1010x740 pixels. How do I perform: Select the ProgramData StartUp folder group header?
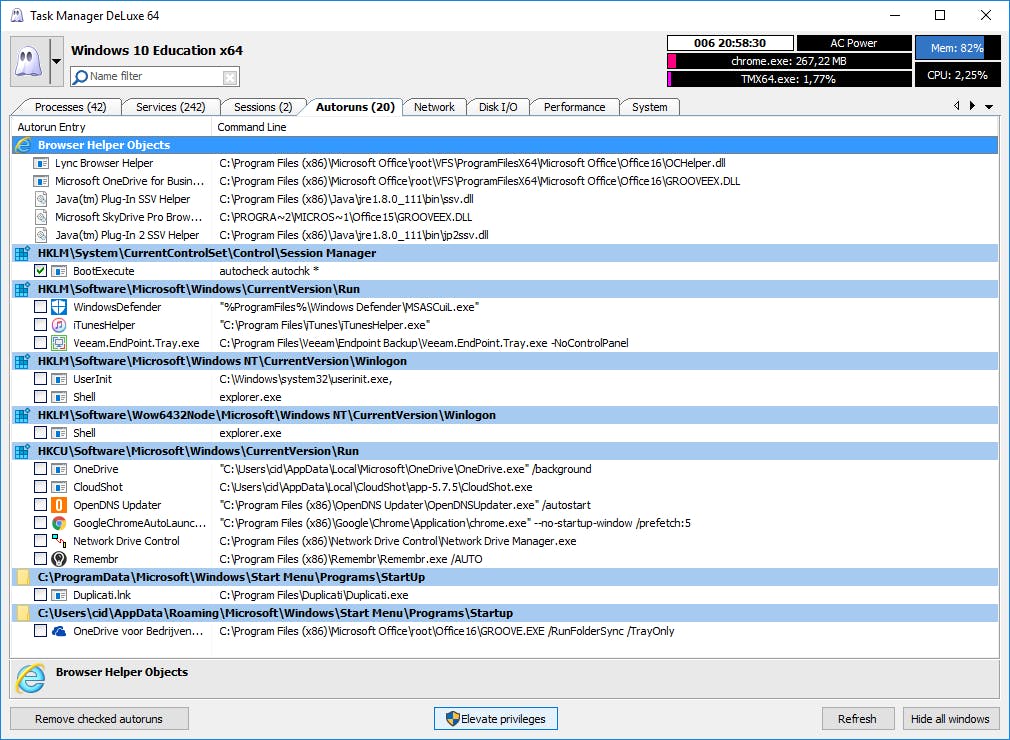(505, 577)
